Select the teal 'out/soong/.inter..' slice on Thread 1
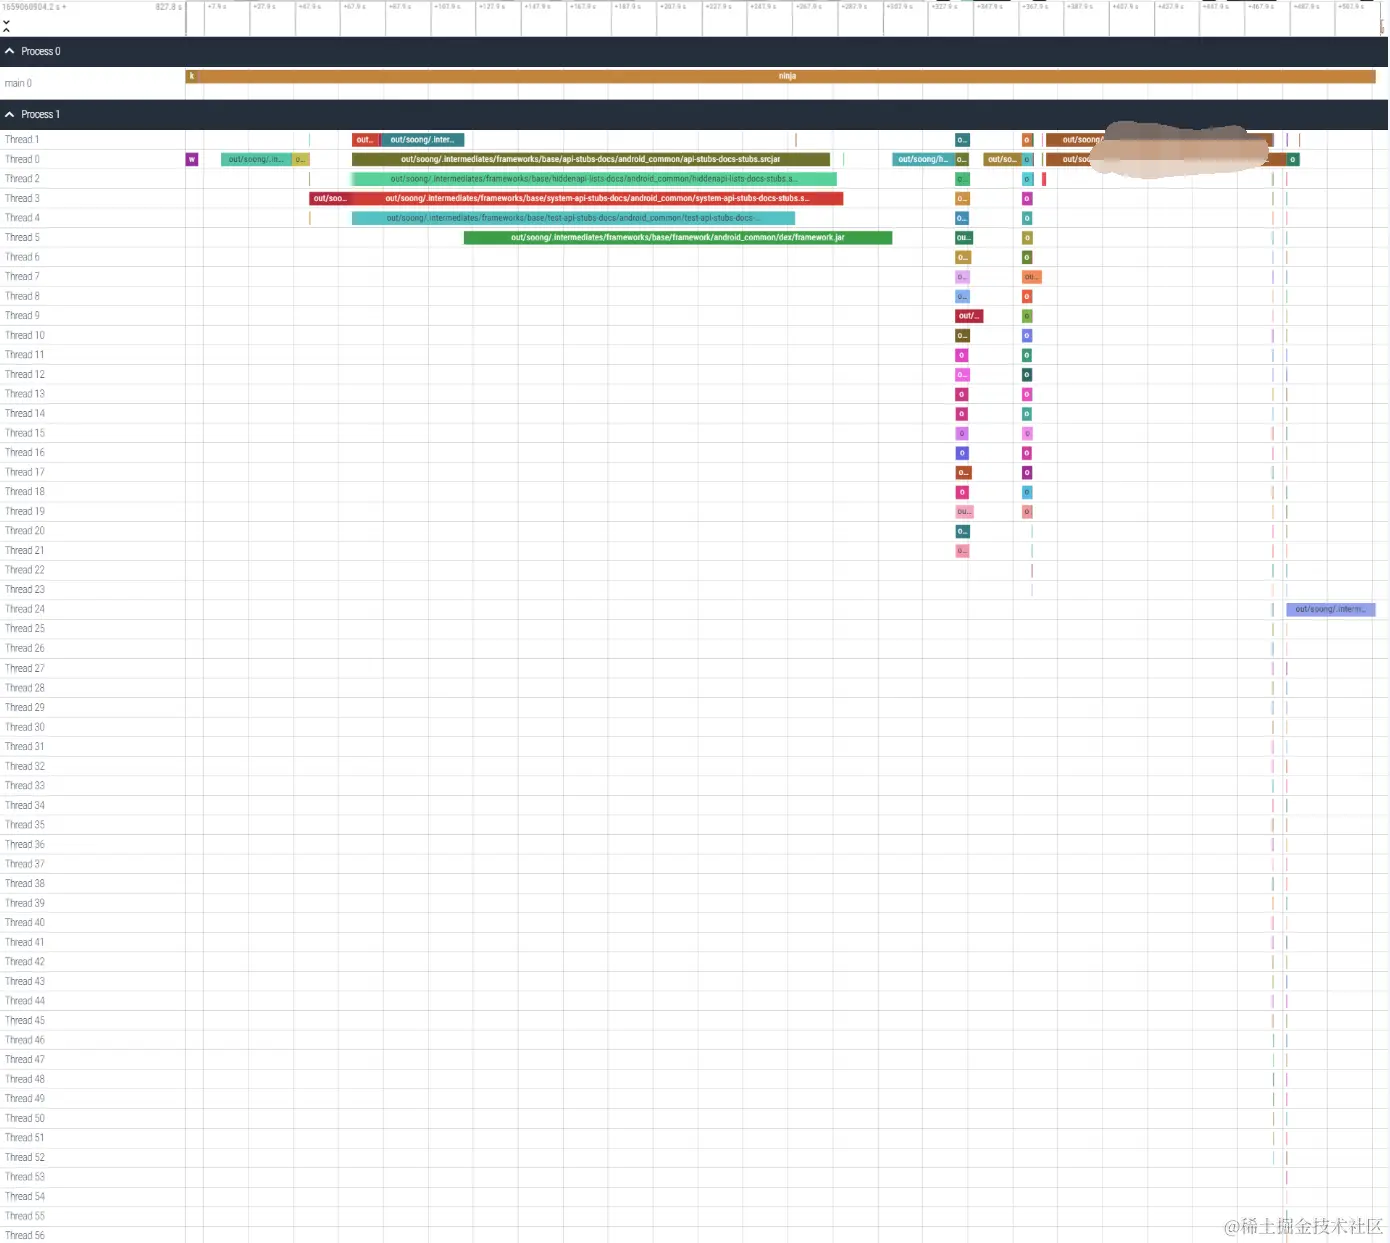The width and height of the screenshot is (1390, 1243). 421,140
